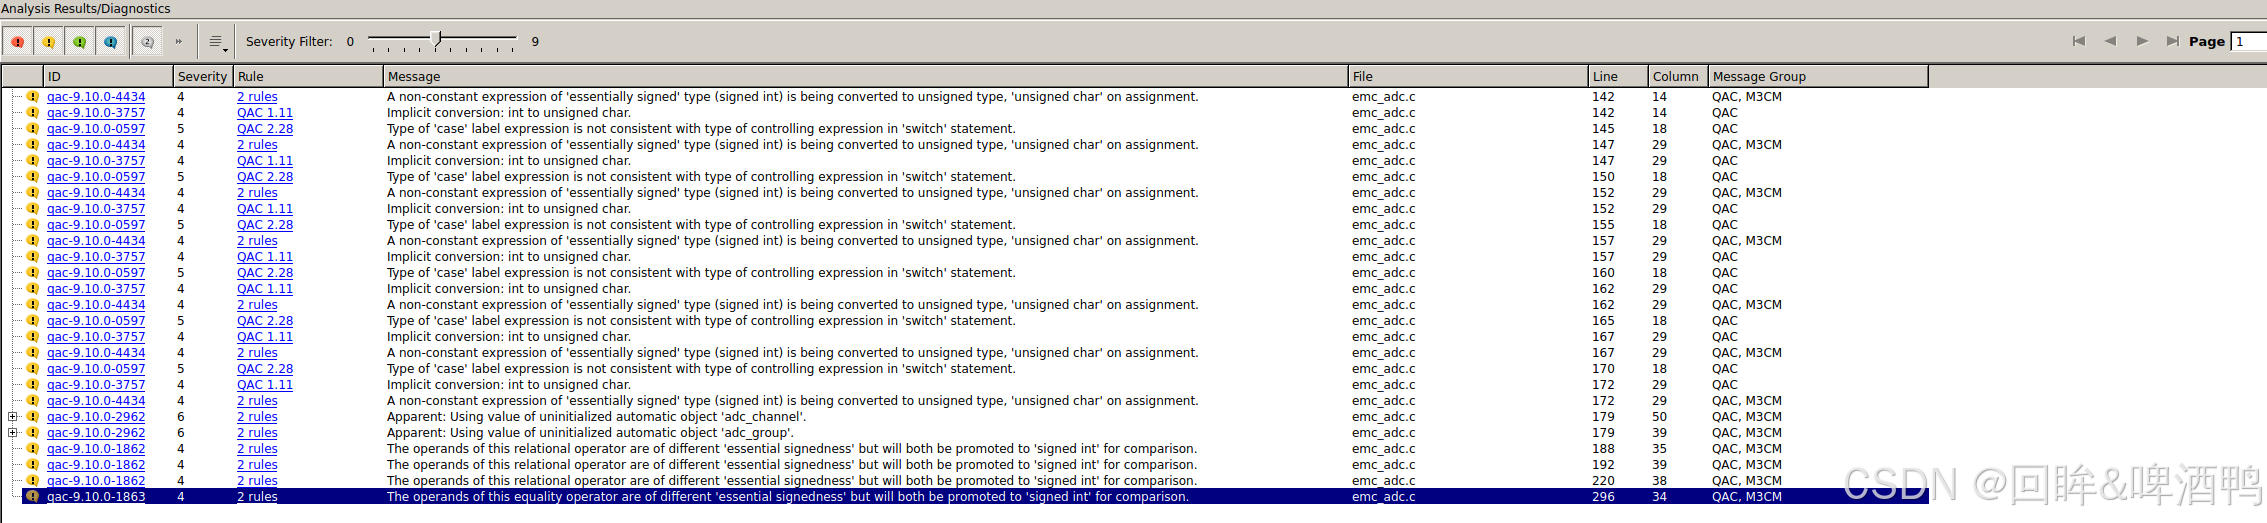Toggle the yellow warning diagnostics filter
2267x523 pixels.
[x=48, y=42]
